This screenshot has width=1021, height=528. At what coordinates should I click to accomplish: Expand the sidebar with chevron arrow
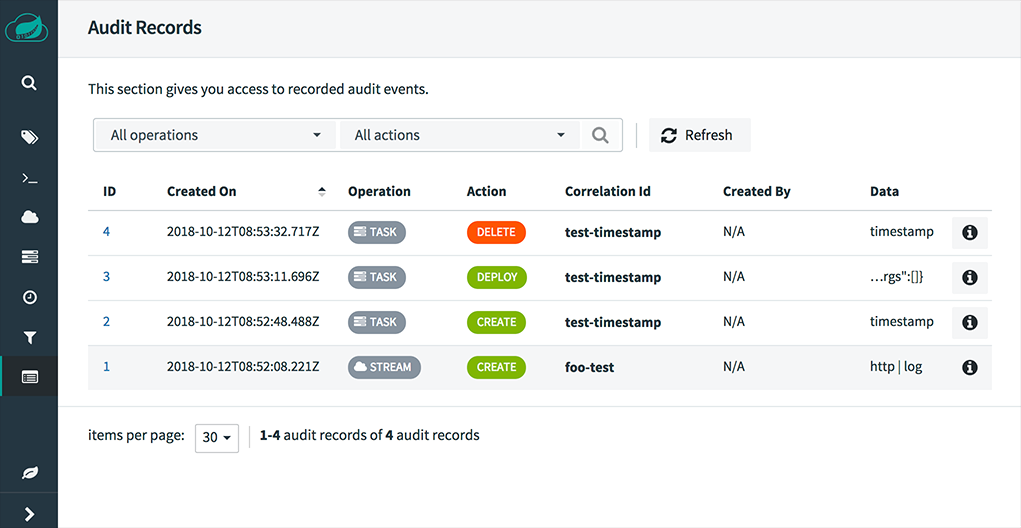[x=29, y=514]
